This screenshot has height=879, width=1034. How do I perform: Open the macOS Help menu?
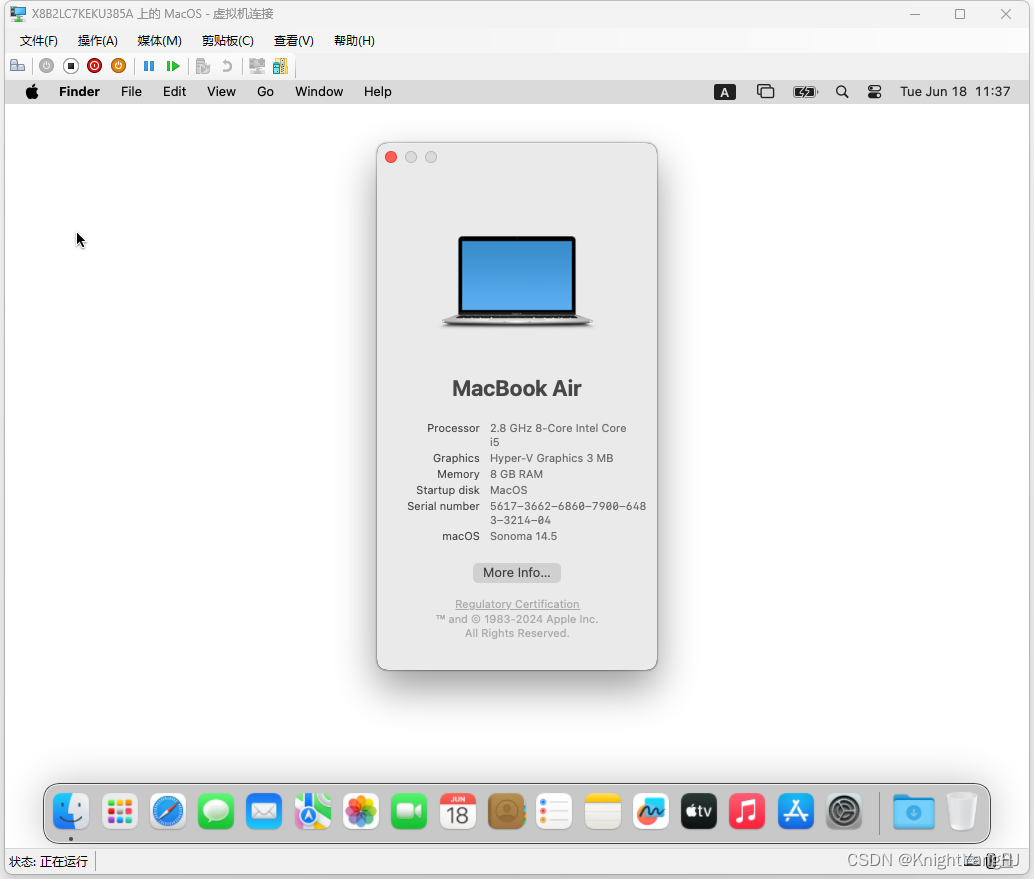coord(378,92)
